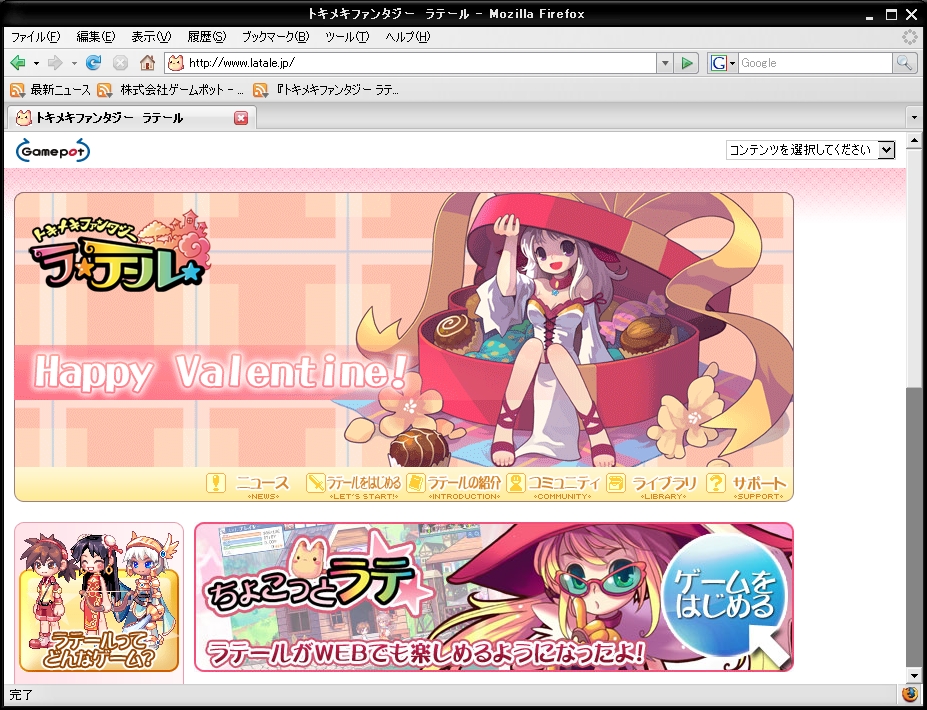Click the scrollbar down arrow
This screenshot has width=927, height=710.
click(x=914, y=675)
